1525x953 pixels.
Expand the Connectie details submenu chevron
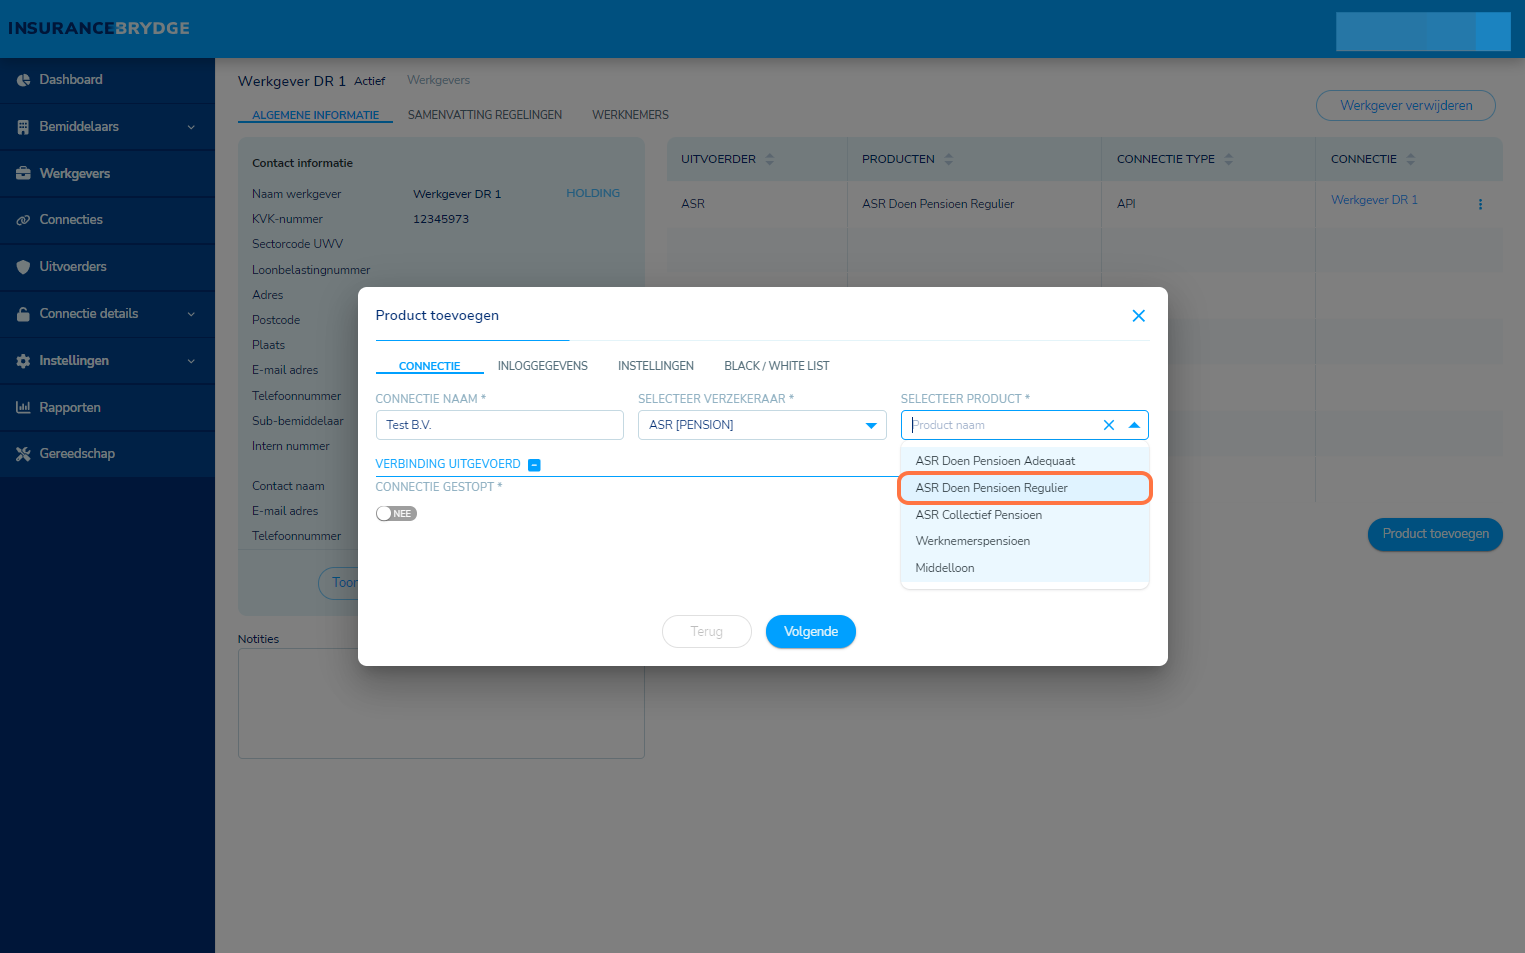(x=191, y=314)
